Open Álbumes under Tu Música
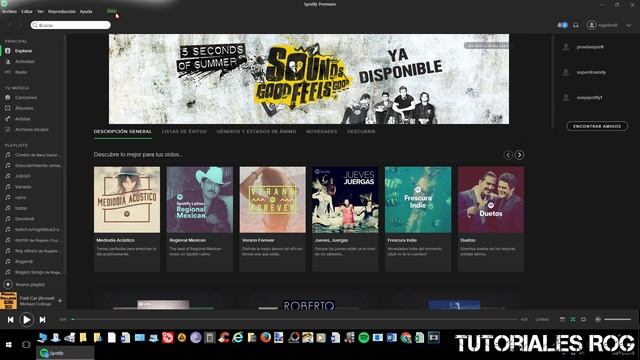The width and height of the screenshot is (640, 360). point(24,108)
